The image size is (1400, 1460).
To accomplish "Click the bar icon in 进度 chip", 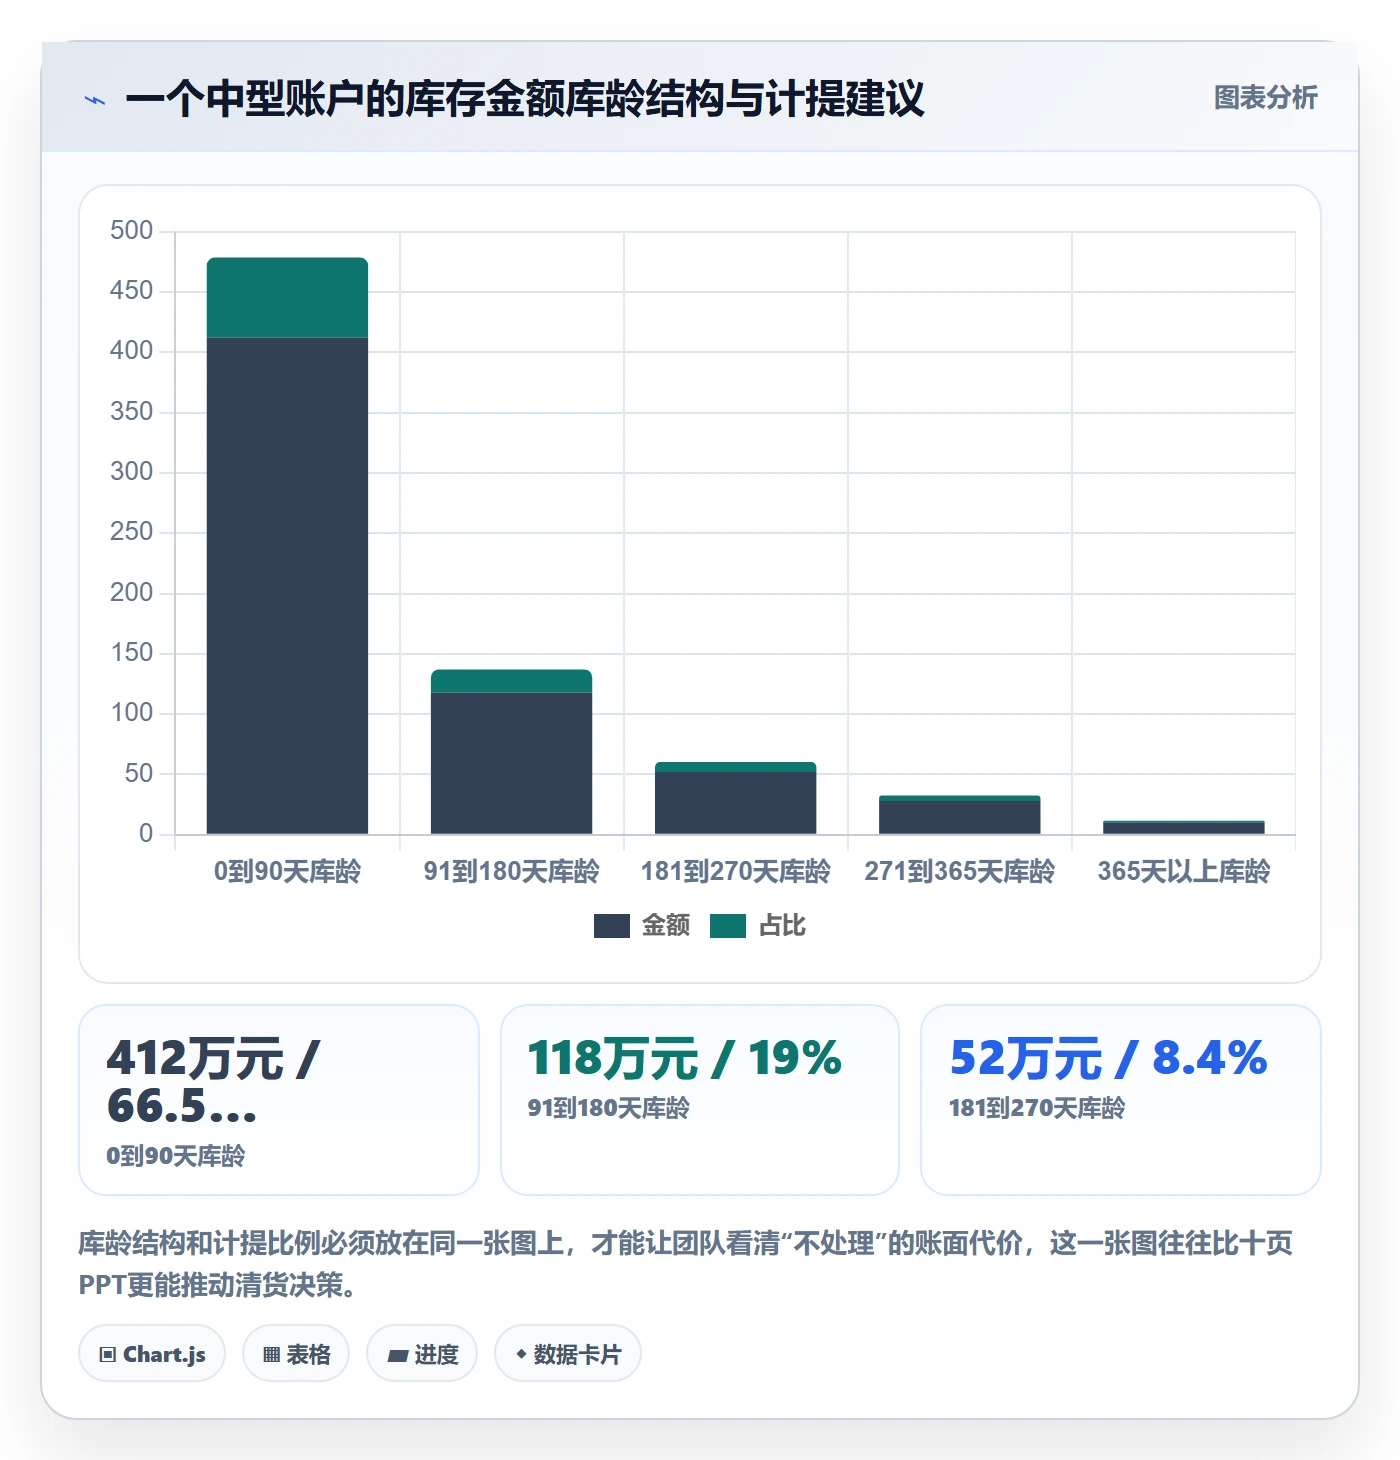I will (x=398, y=1356).
